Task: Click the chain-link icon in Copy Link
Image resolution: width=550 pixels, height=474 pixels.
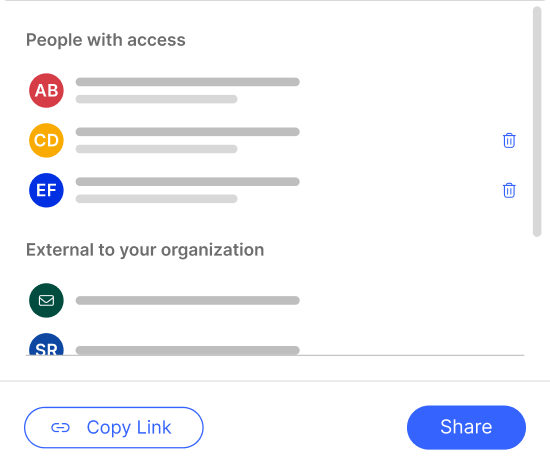Action: [x=60, y=428]
